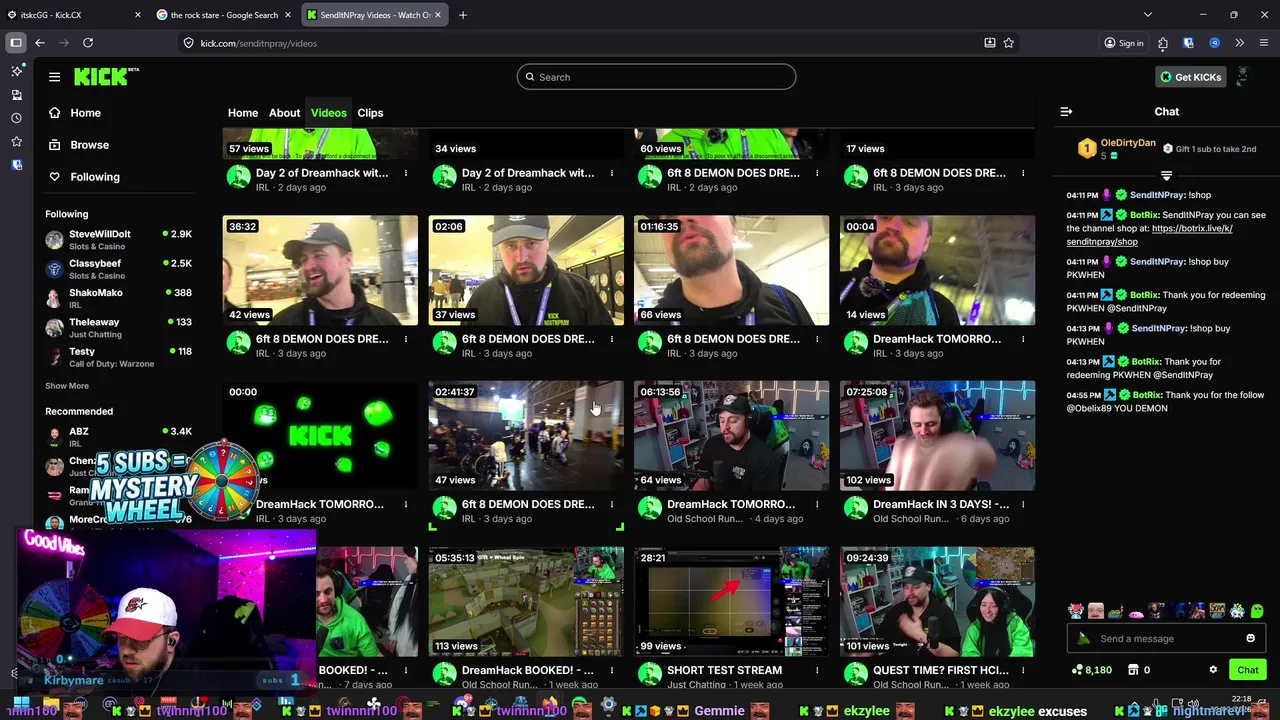
Task: Expand the chat leaderboard dropdown handle
Action: 1166,176
